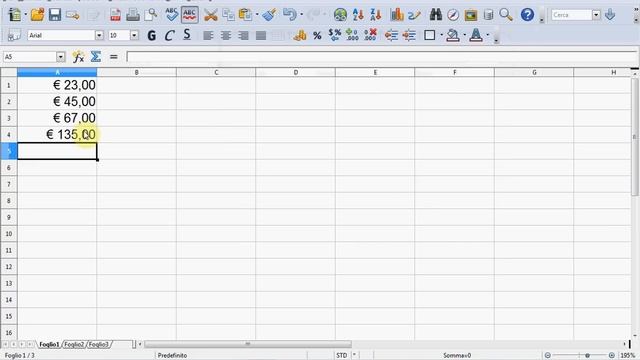Copy selection with the copy icon
This screenshot has width=640, height=360.
coord(228,15)
